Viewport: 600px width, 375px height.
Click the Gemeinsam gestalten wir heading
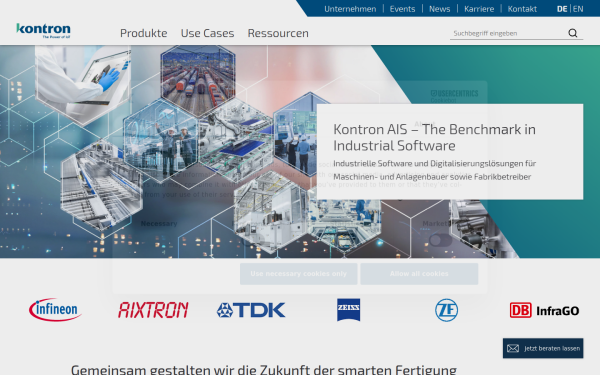(264, 370)
